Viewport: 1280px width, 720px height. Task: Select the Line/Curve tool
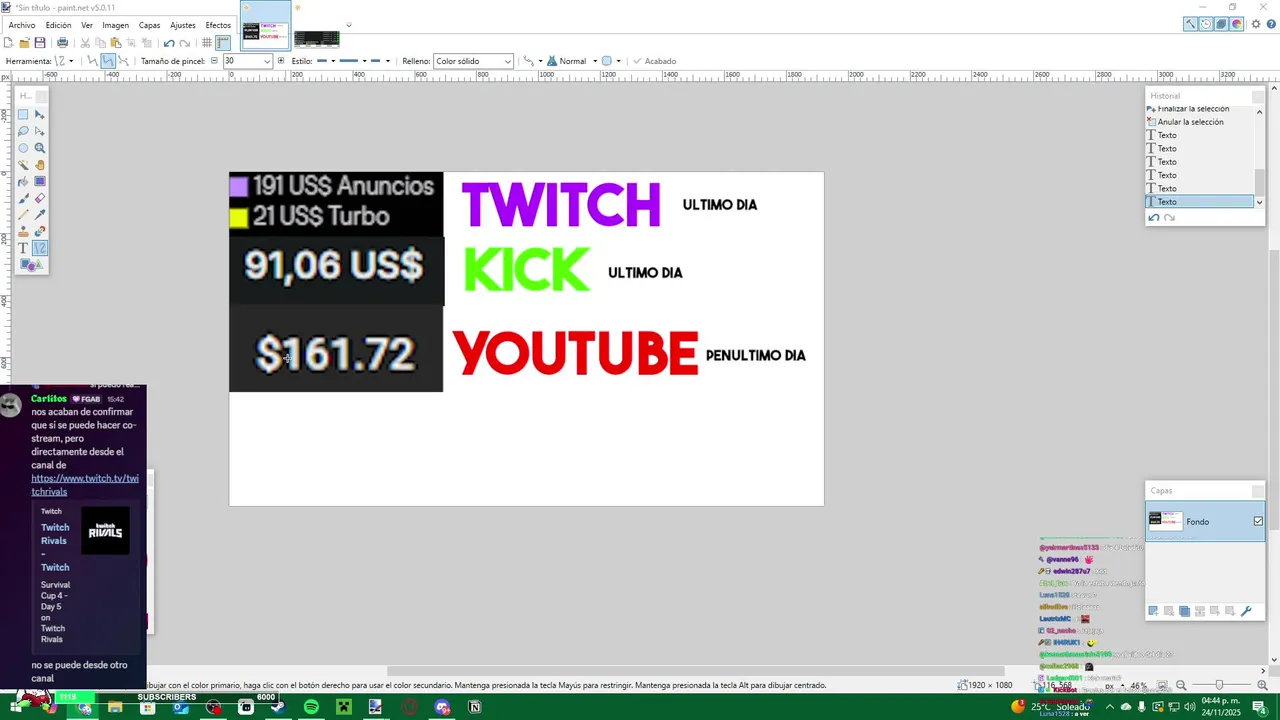click(x=40, y=248)
